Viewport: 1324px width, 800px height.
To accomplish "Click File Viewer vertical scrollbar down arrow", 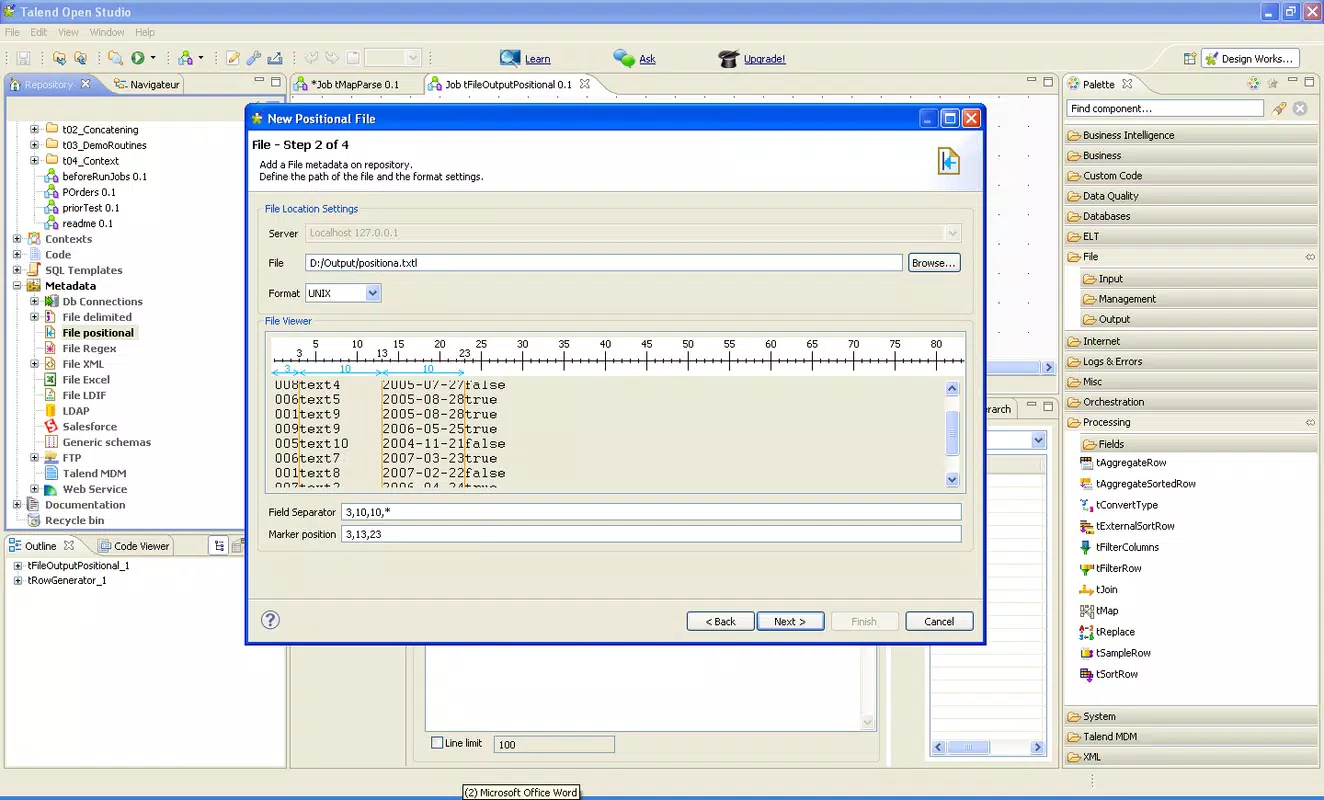I will pos(952,480).
